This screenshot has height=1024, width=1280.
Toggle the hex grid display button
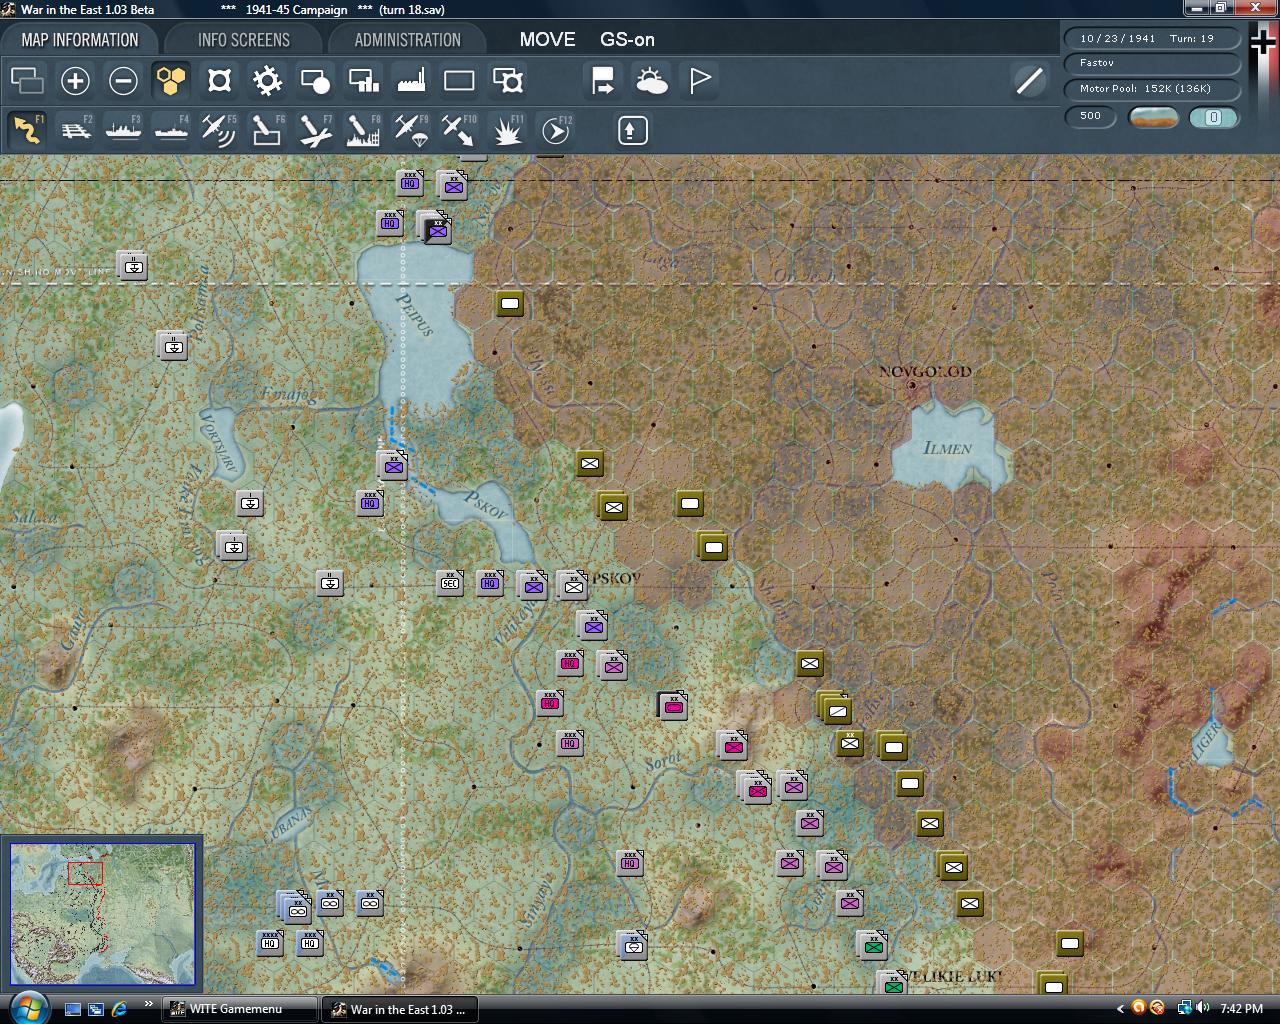pyautogui.click(x=171, y=81)
